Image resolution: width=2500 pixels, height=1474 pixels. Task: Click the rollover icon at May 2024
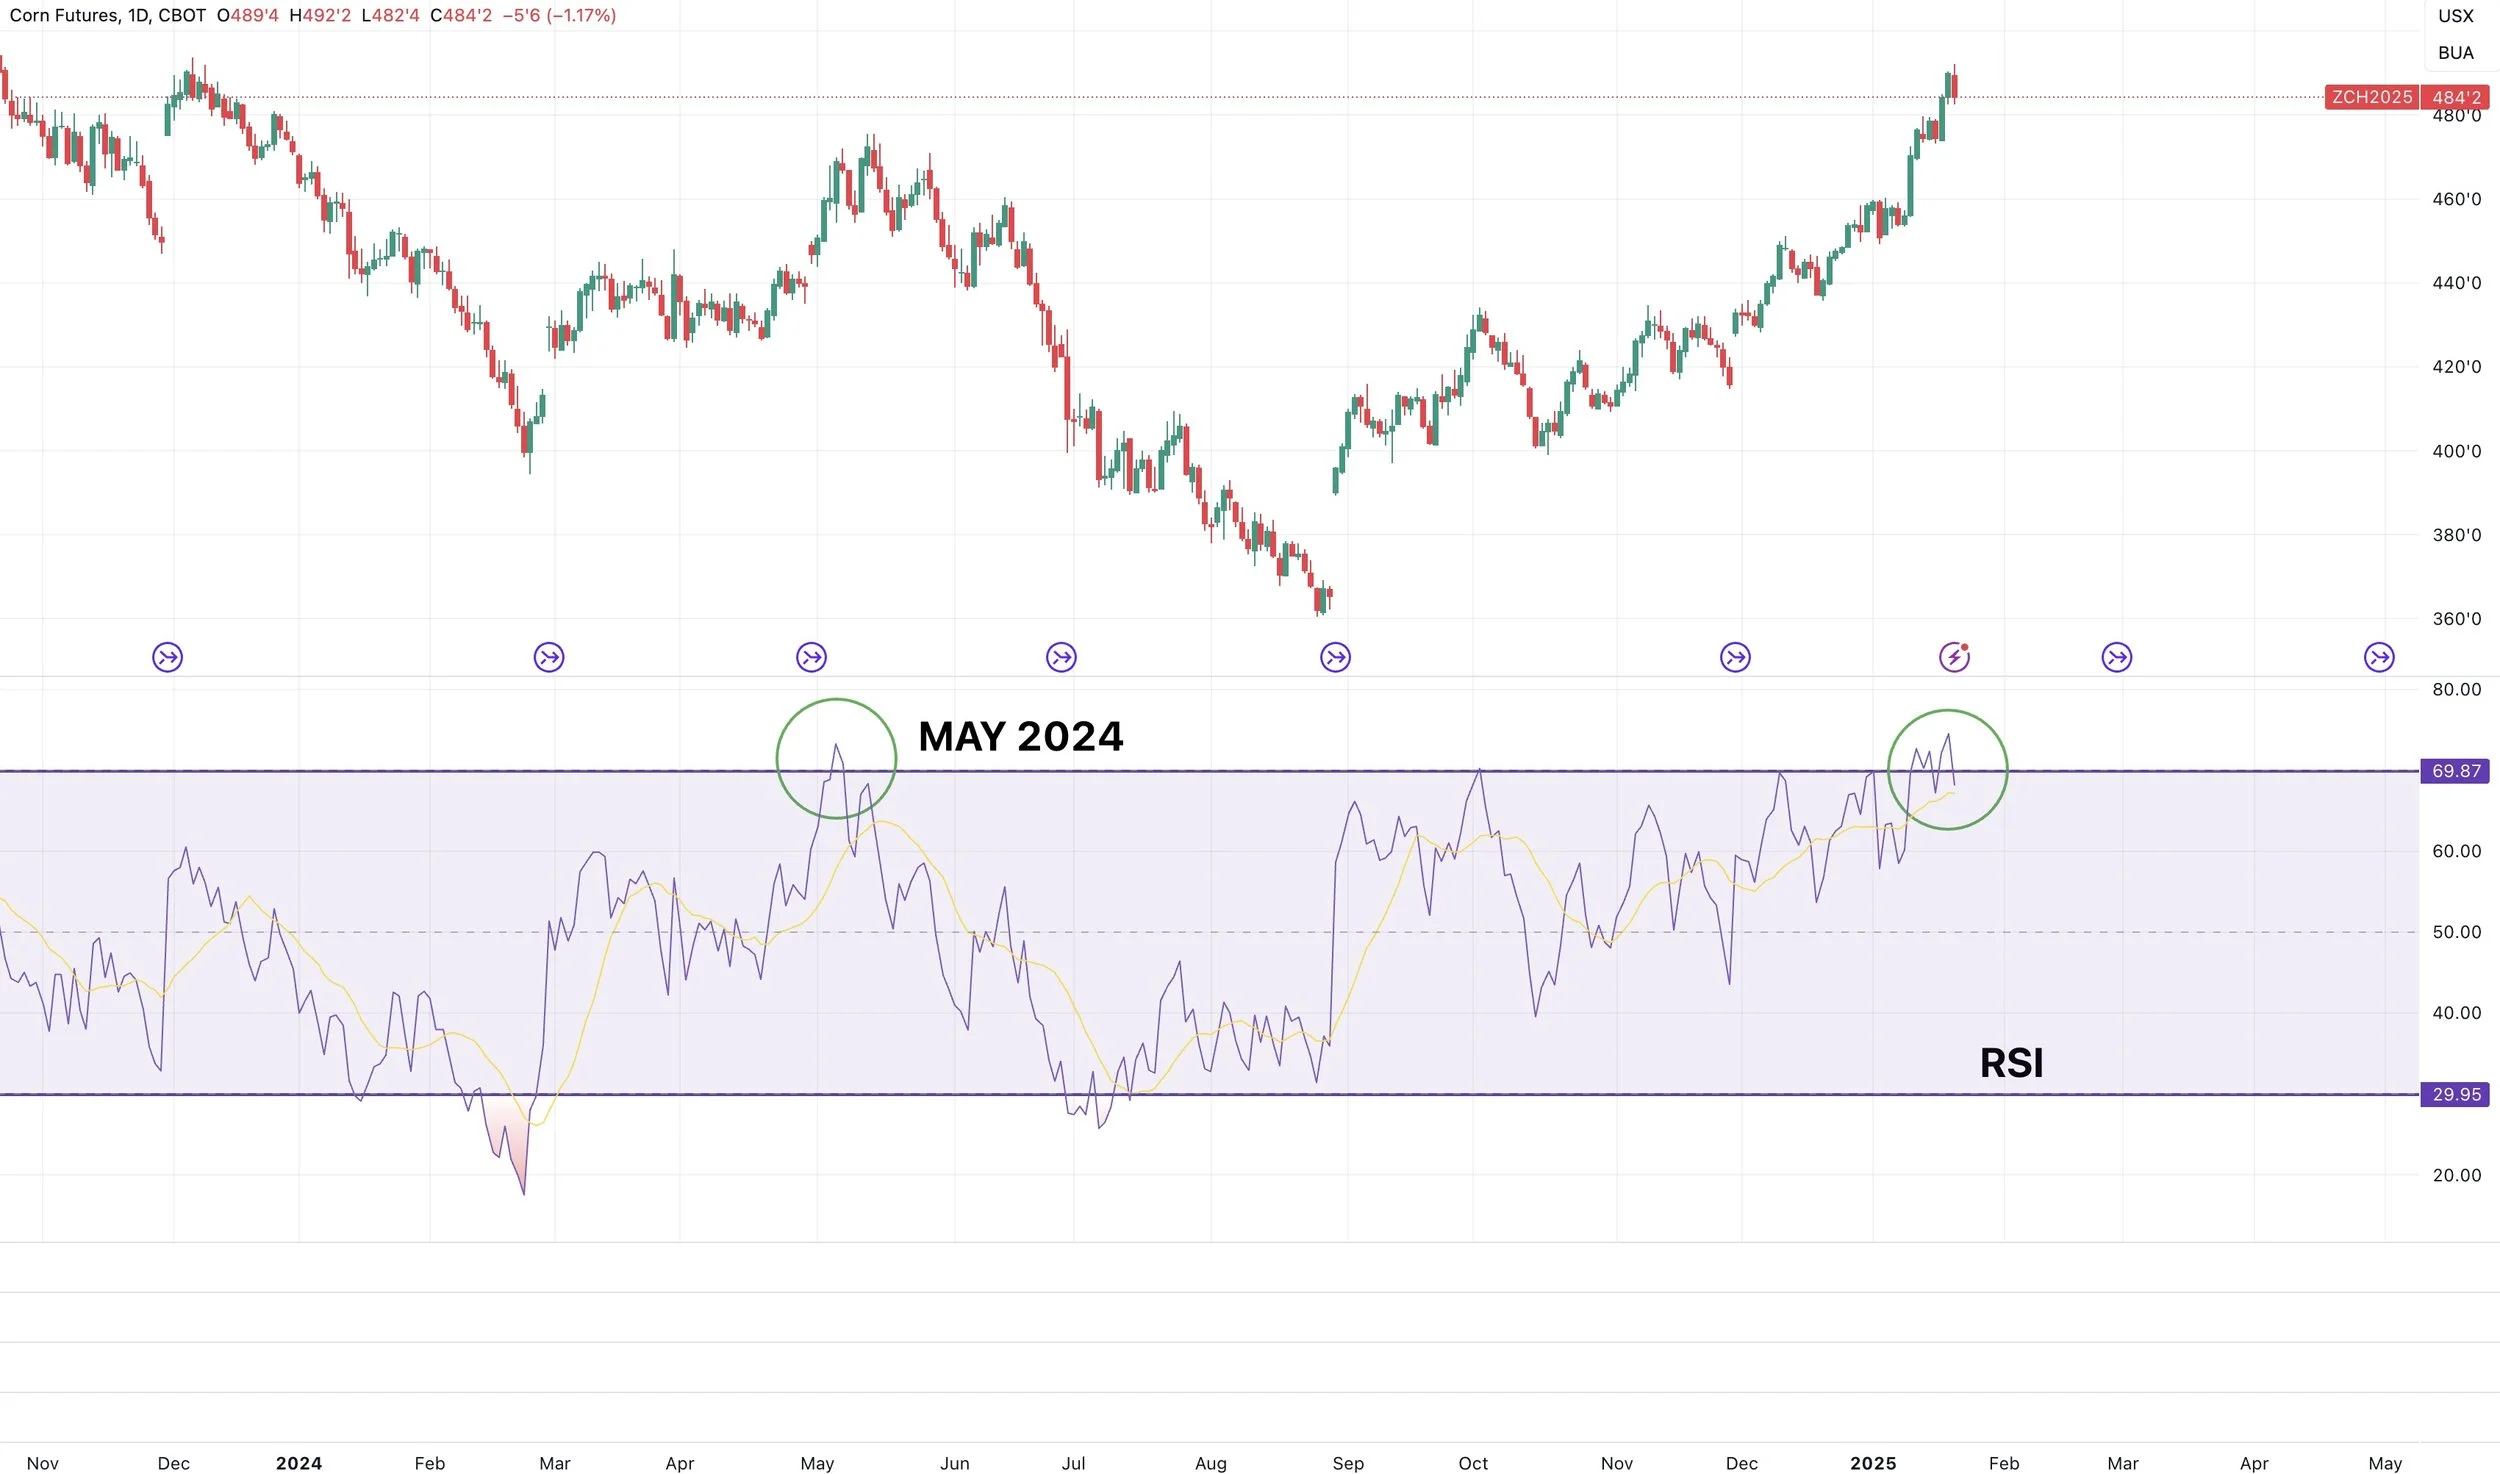tap(811, 657)
